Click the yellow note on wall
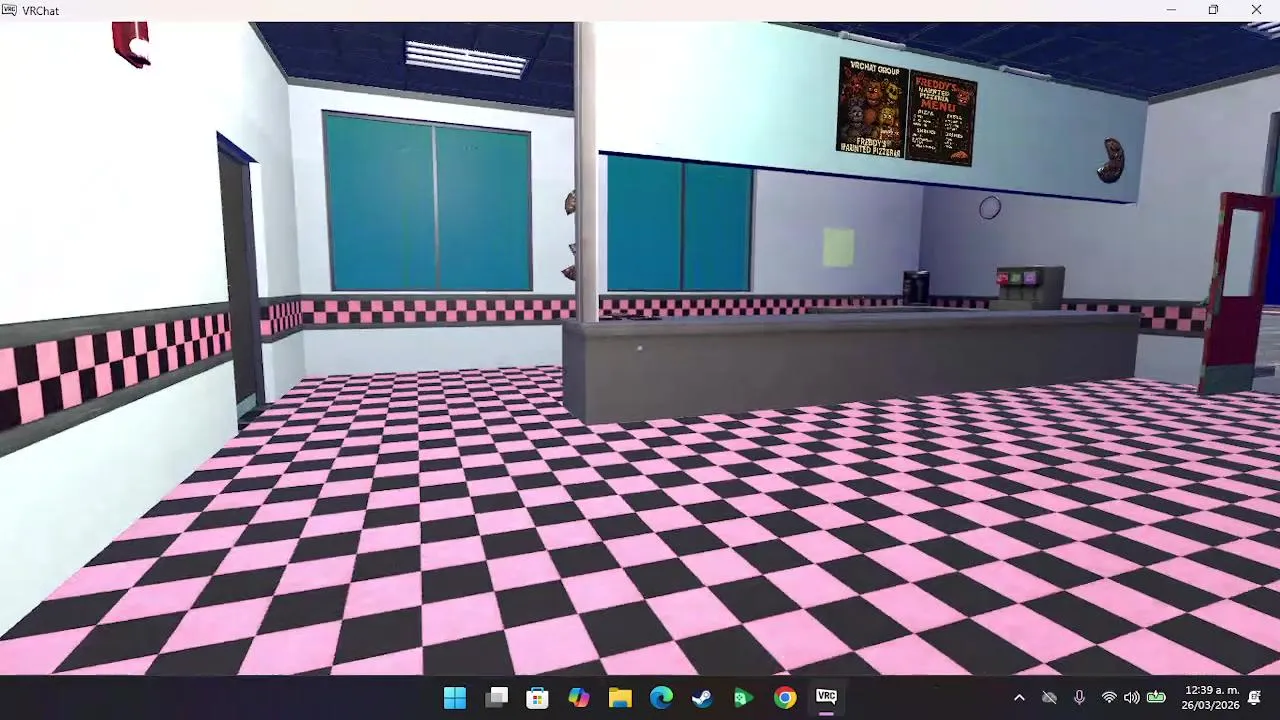The image size is (1280, 720). coord(839,247)
